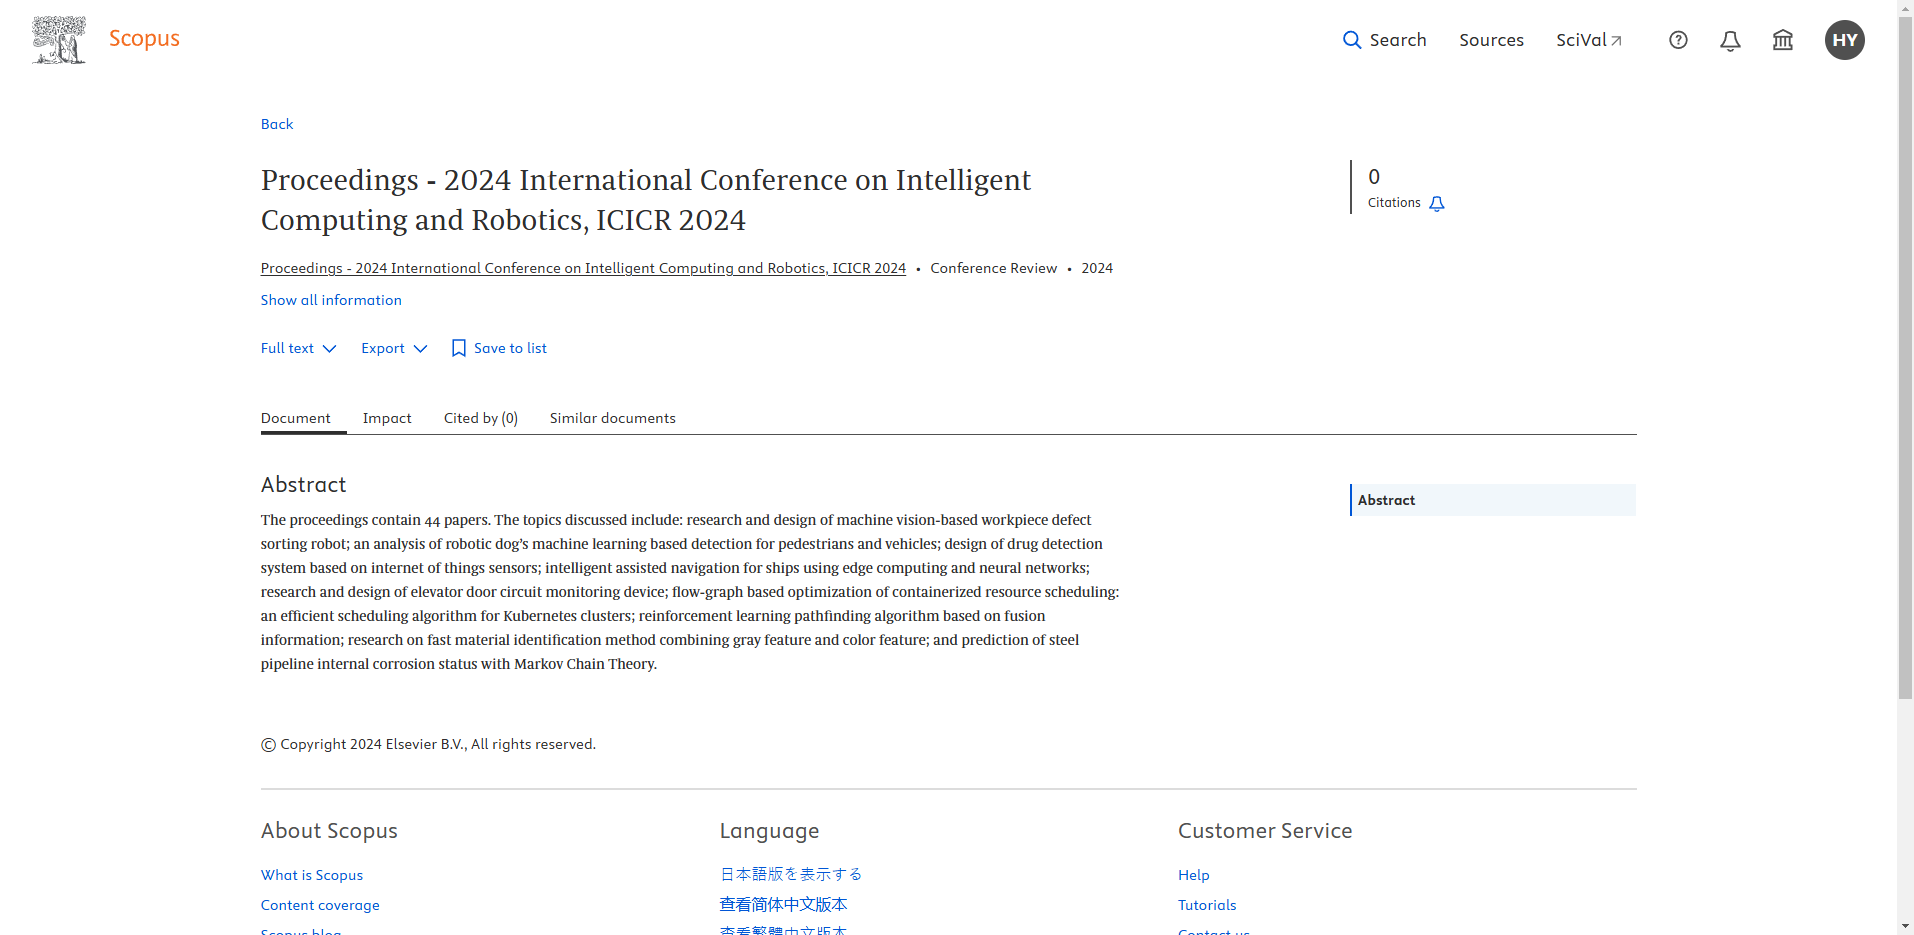Viewport: 1914px width, 935px height.
Task: Open the Similar documents tab
Action: click(x=612, y=418)
